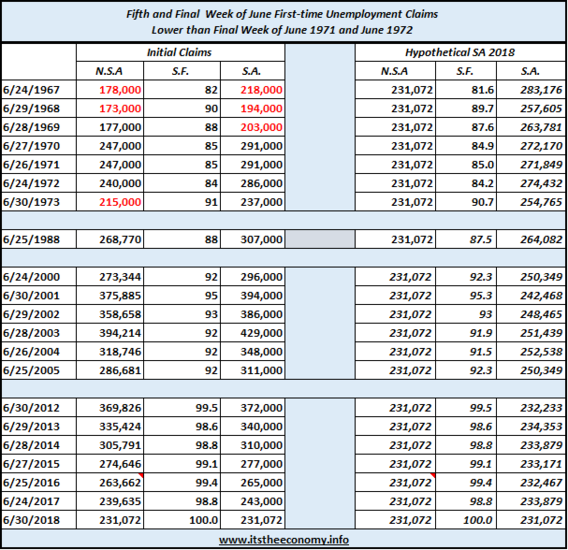Click the 6/30/2012 date cell
The height and width of the screenshot is (550, 568).
[39, 408]
